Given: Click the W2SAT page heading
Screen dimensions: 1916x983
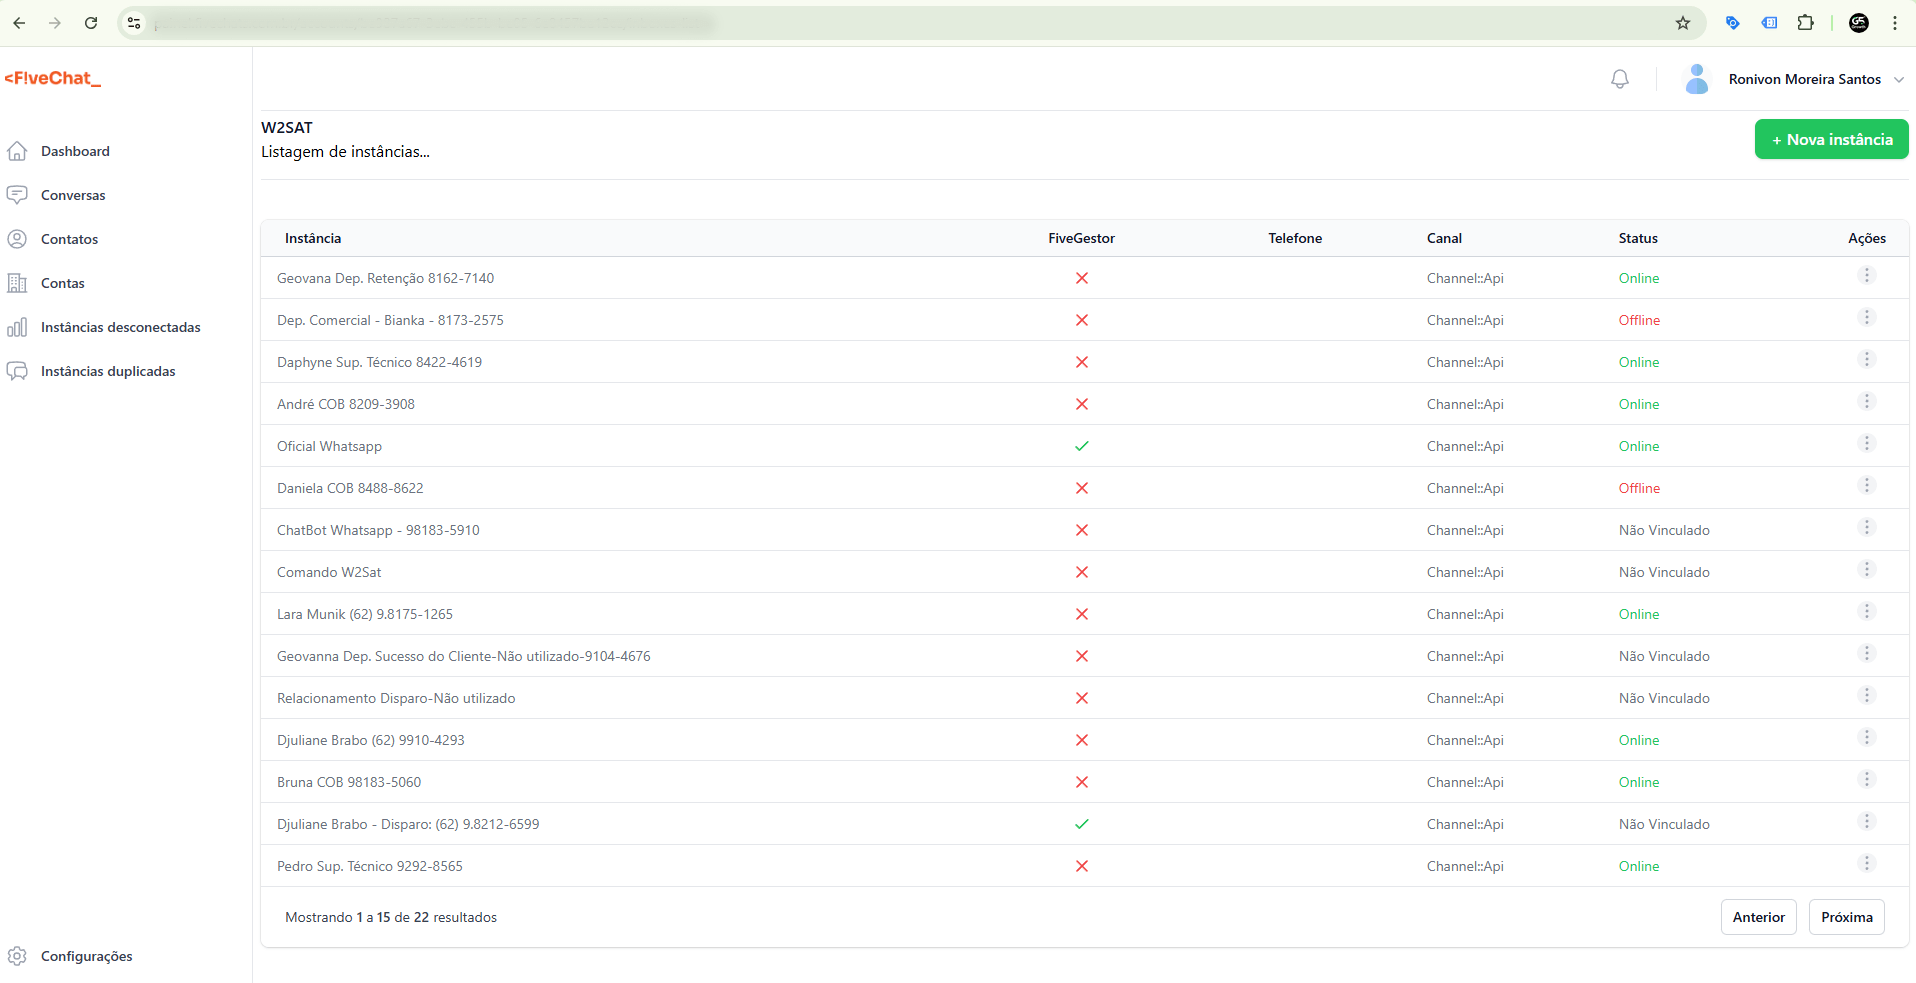Looking at the screenshot, I should [287, 127].
